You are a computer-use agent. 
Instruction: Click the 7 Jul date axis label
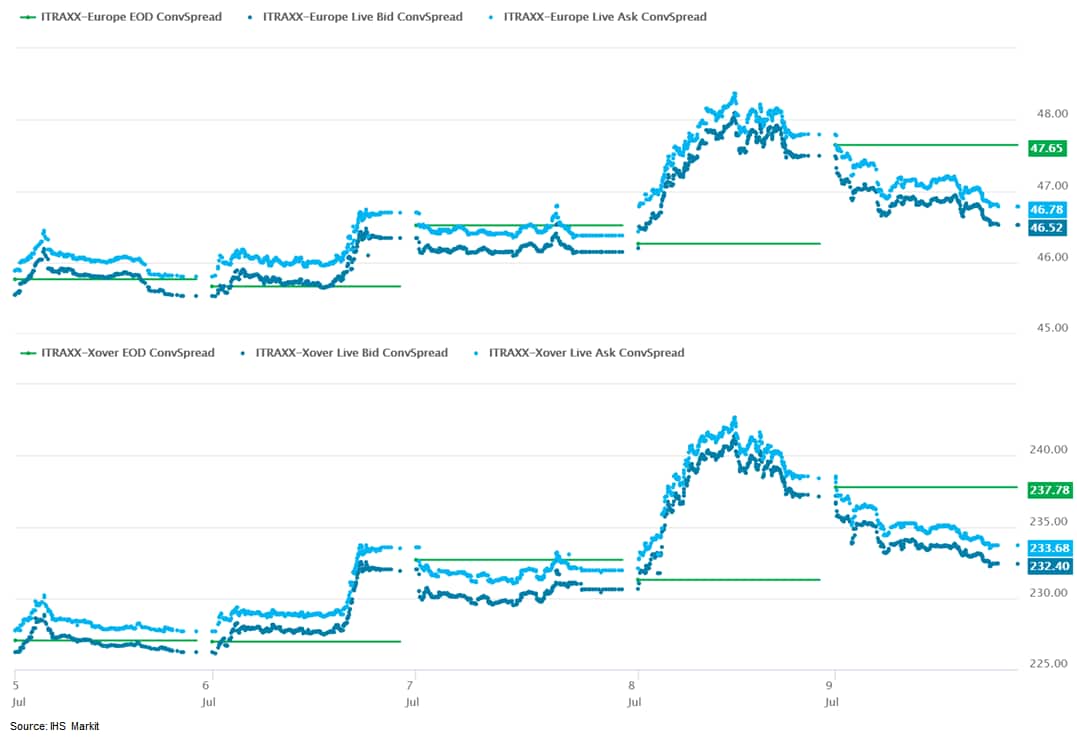pos(412,693)
